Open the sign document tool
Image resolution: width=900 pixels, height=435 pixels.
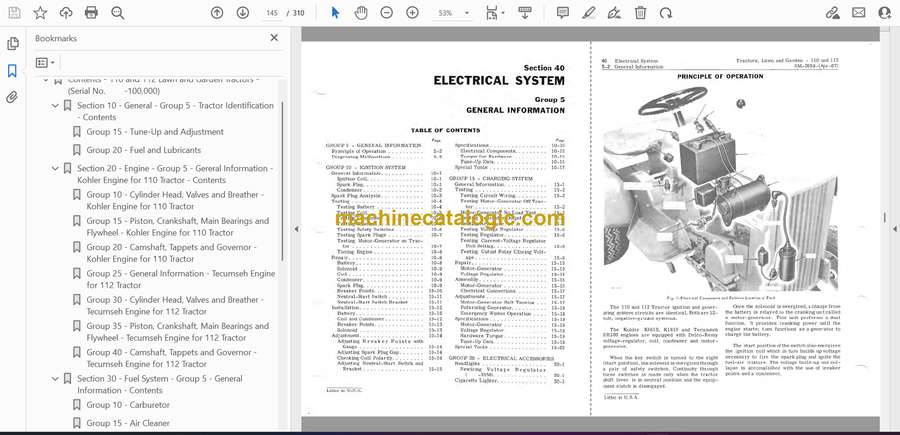(614, 13)
